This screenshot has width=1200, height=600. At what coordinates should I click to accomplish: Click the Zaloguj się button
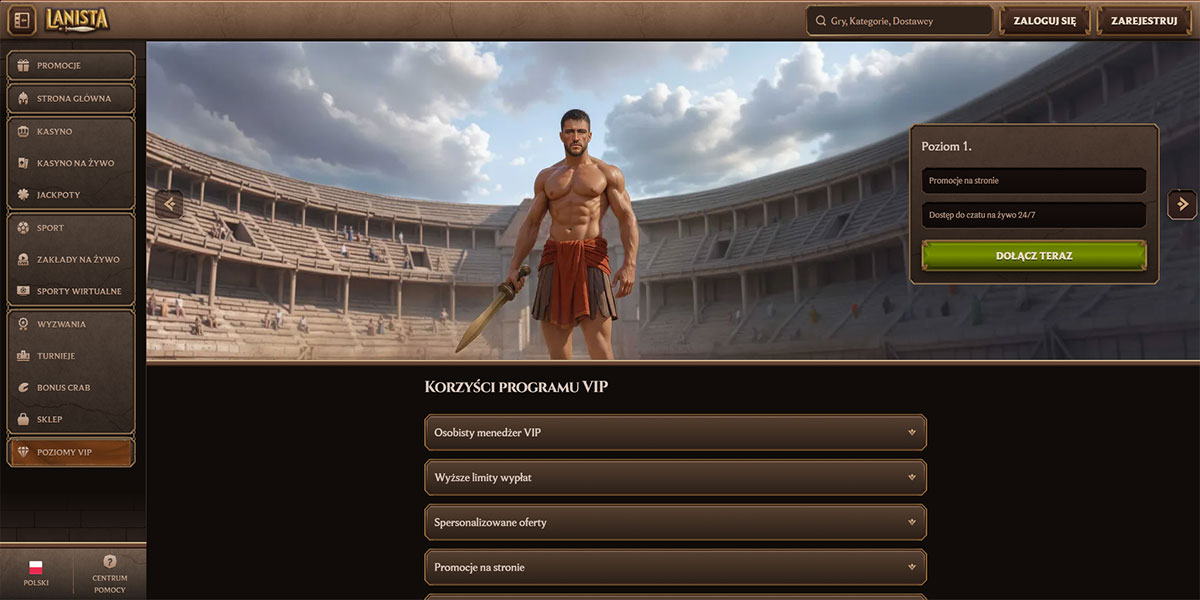point(1045,20)
